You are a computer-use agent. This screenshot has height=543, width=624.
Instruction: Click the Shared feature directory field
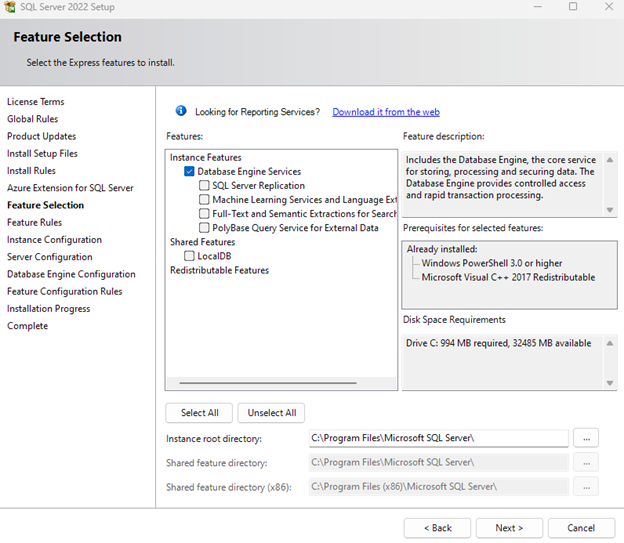click(439, 463)
